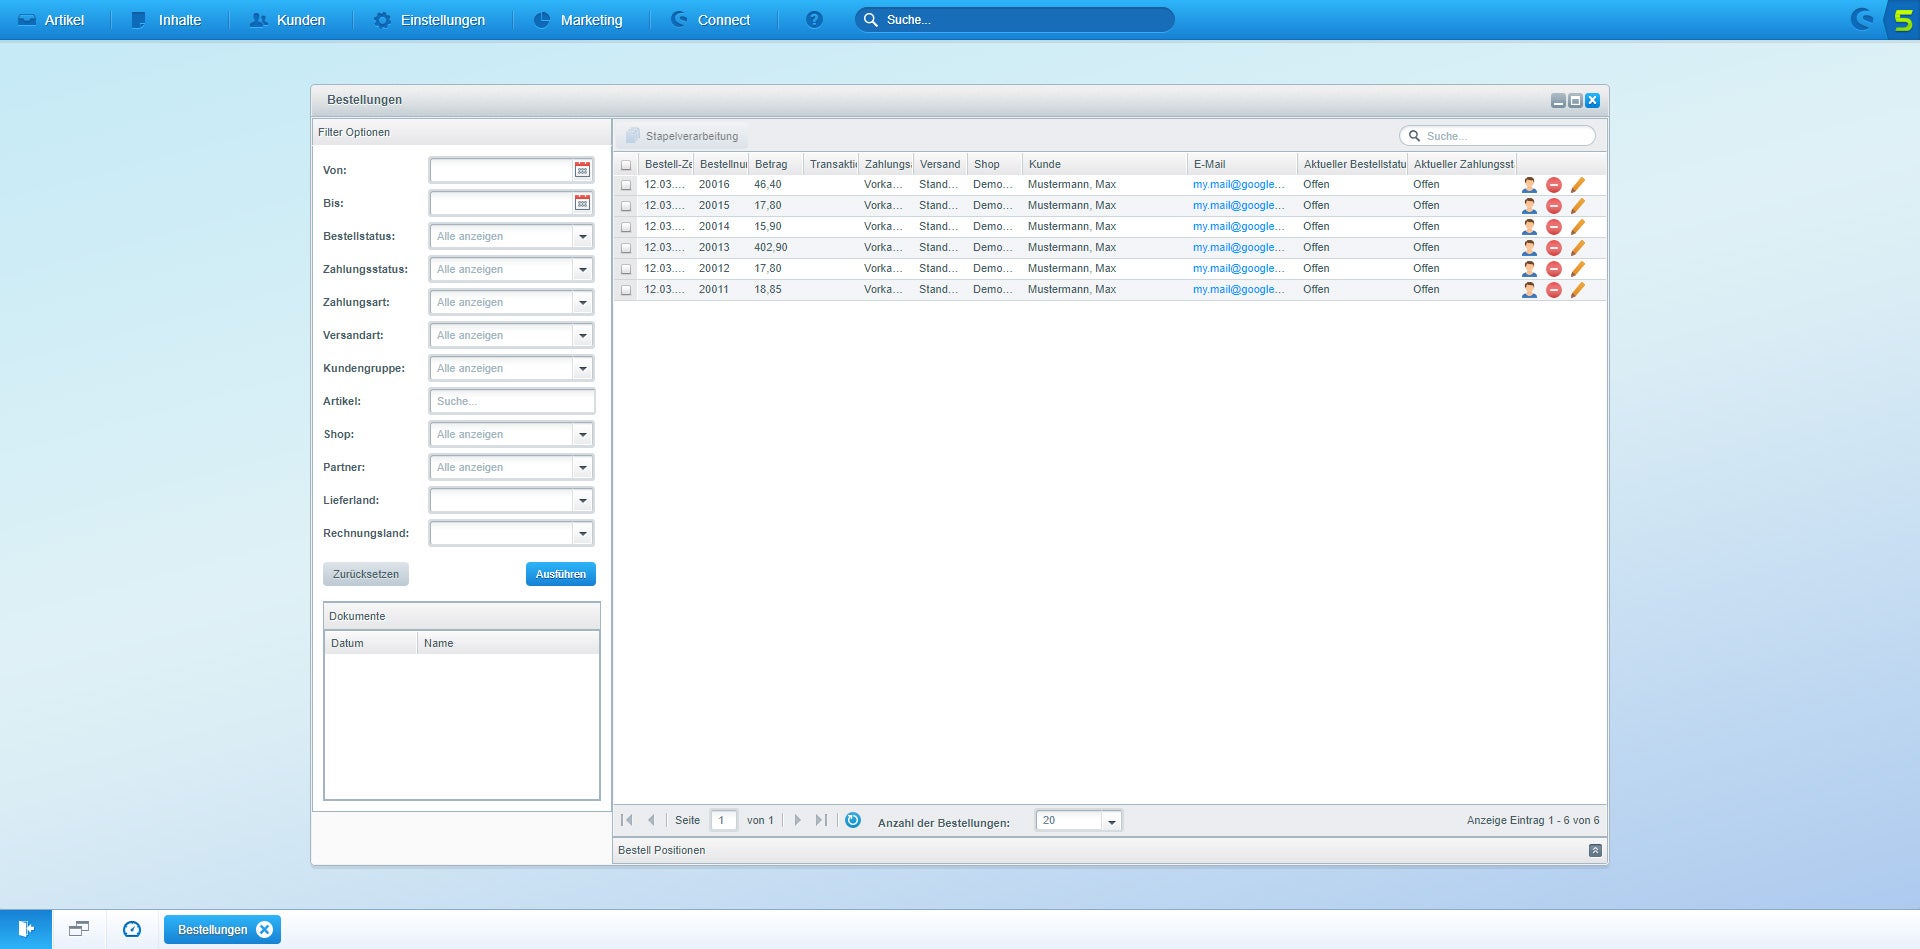Open the window overview icon in bottom bar
Screen dimensions: 1920x949
tap(79, 929)
